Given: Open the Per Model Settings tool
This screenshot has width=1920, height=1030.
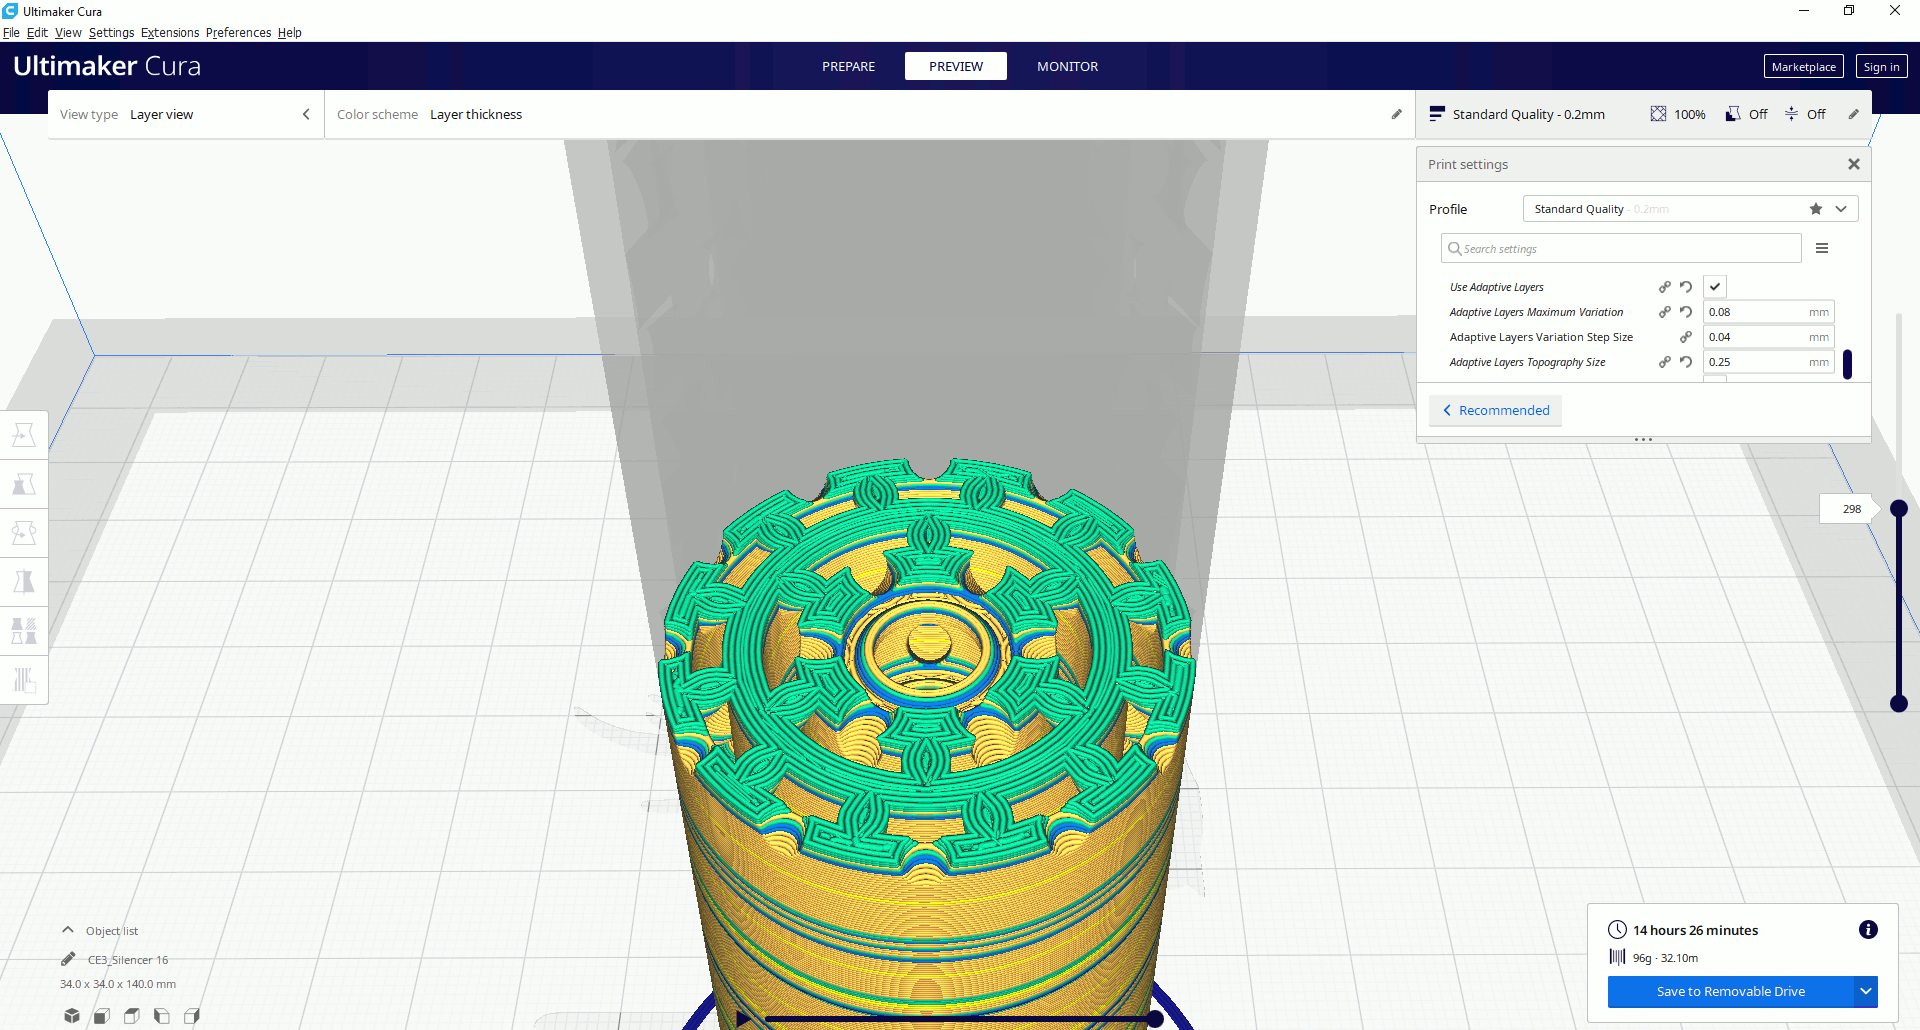Looking at the screenshot, I should tap(24, 631).
